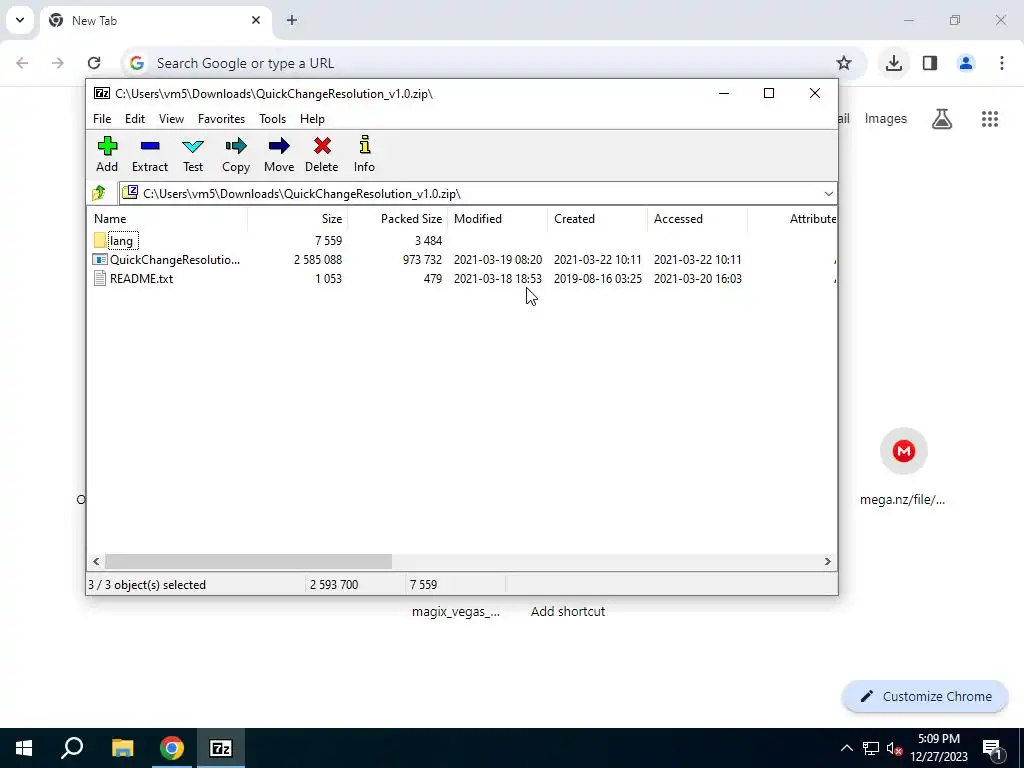
Task: Open the Tools menu
Action: 272,119
